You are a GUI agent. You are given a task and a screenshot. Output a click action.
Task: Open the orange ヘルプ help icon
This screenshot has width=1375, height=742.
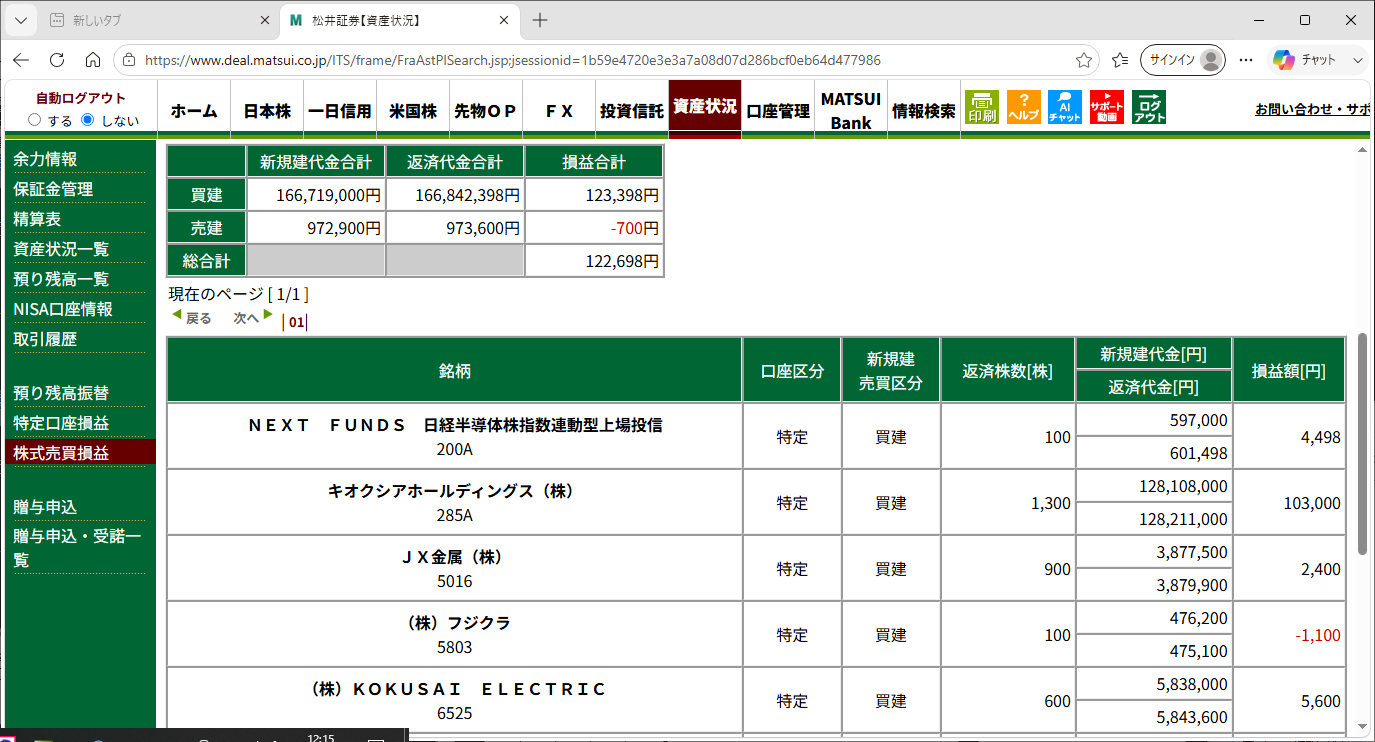pos(1024,107)
